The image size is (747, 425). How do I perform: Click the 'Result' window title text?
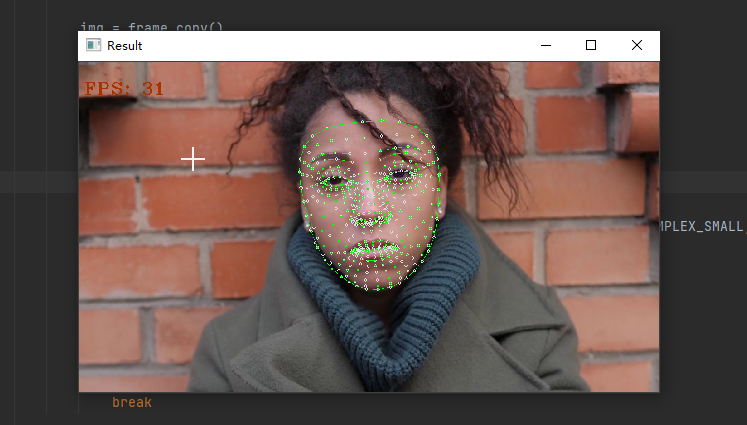[125, 46]
